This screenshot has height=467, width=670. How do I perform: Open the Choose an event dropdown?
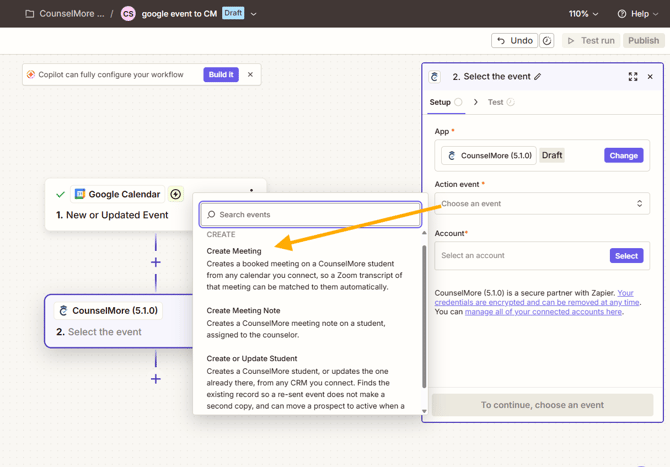(x=542, y=203)
